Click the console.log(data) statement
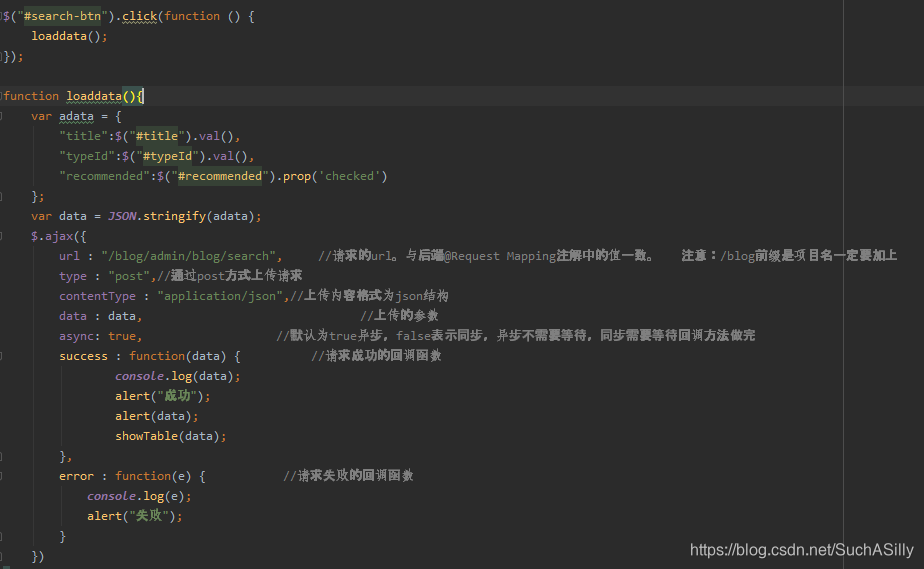The image size is (924, 569). click(x=177, y=376)
